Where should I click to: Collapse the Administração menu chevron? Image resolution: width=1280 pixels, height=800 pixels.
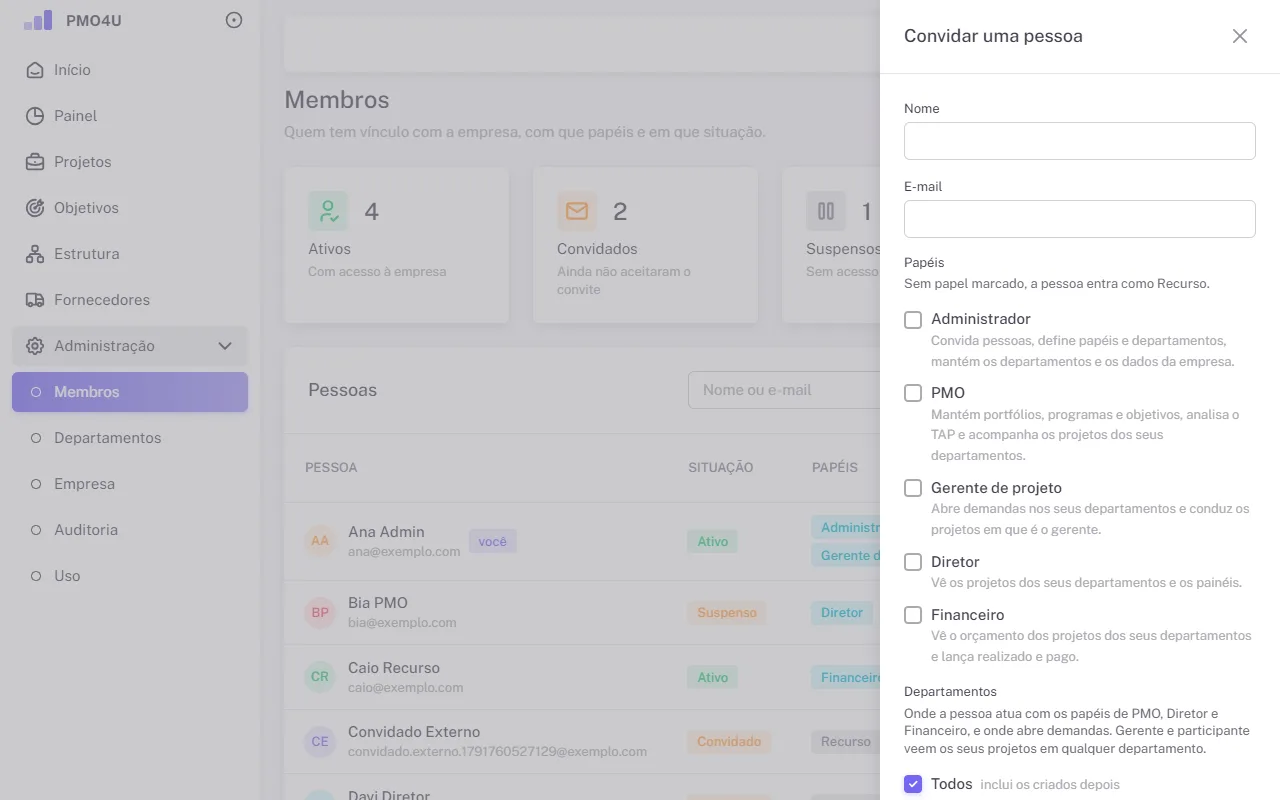click(x=225, y=346)
